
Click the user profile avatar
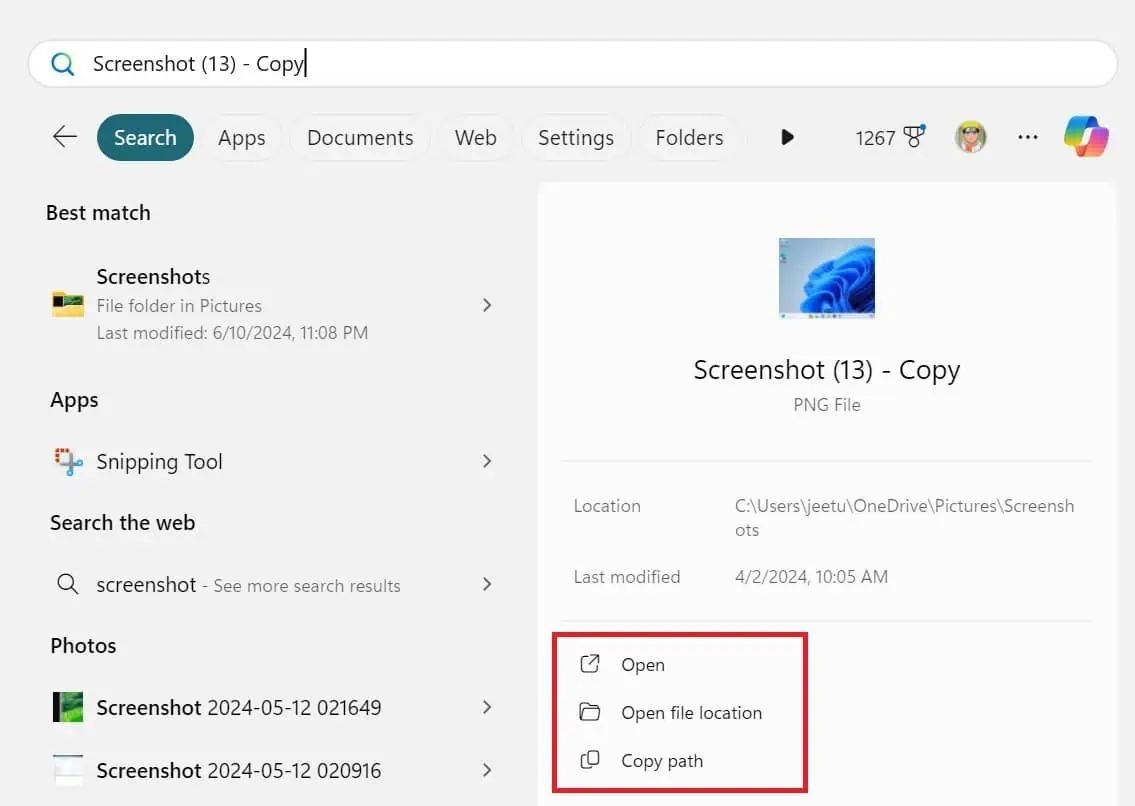pyautogui.click(x=970, y=137)
